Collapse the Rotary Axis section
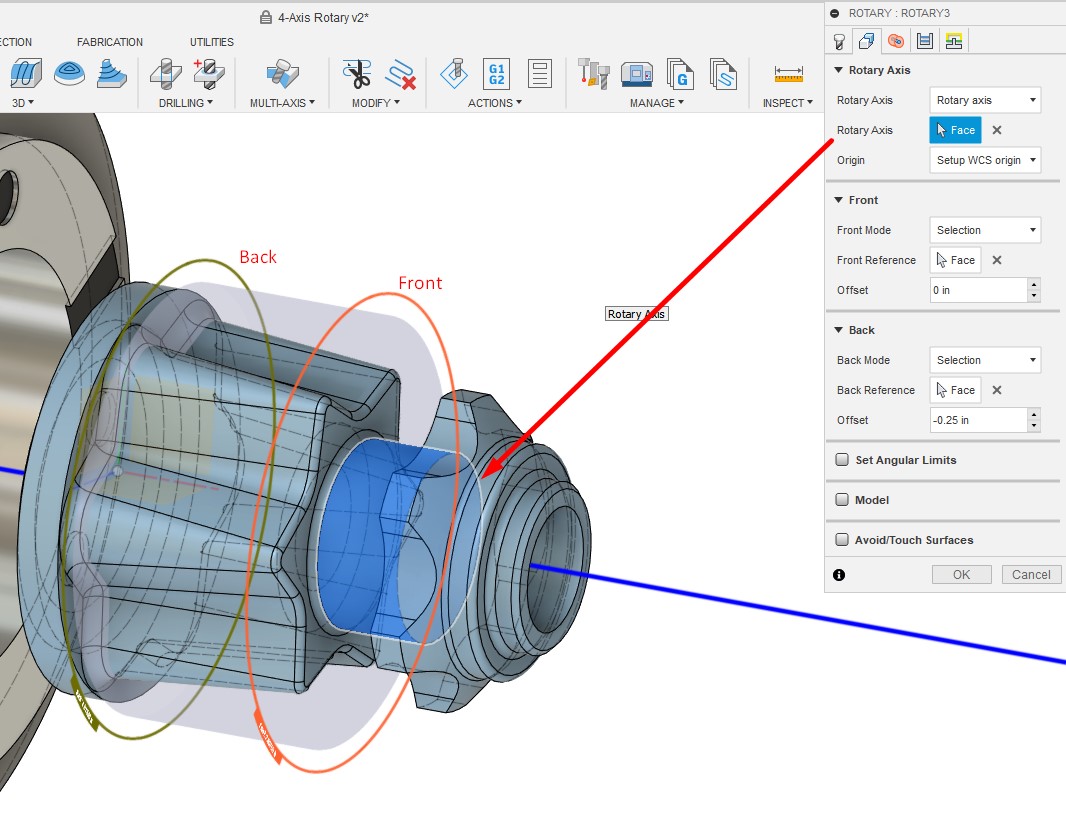The image size is (1066, 817). 838,70
